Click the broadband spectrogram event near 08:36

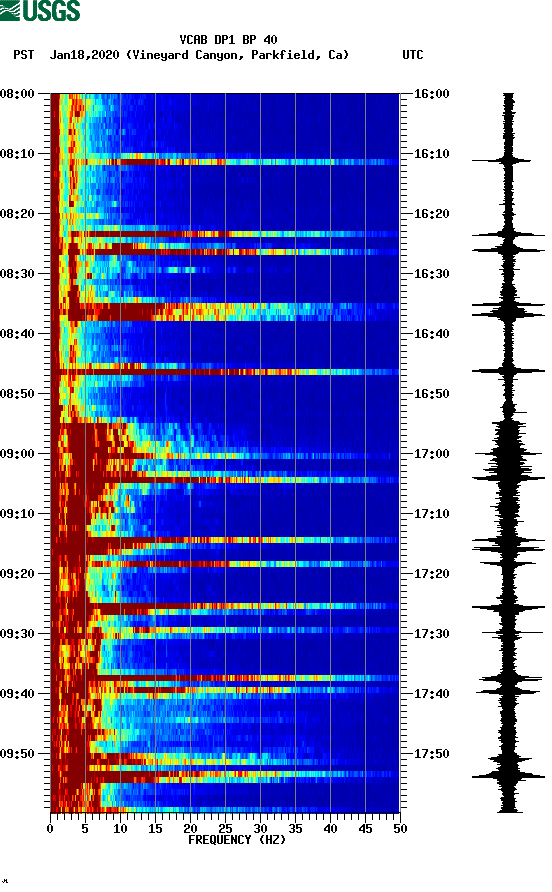pos(225,312)
